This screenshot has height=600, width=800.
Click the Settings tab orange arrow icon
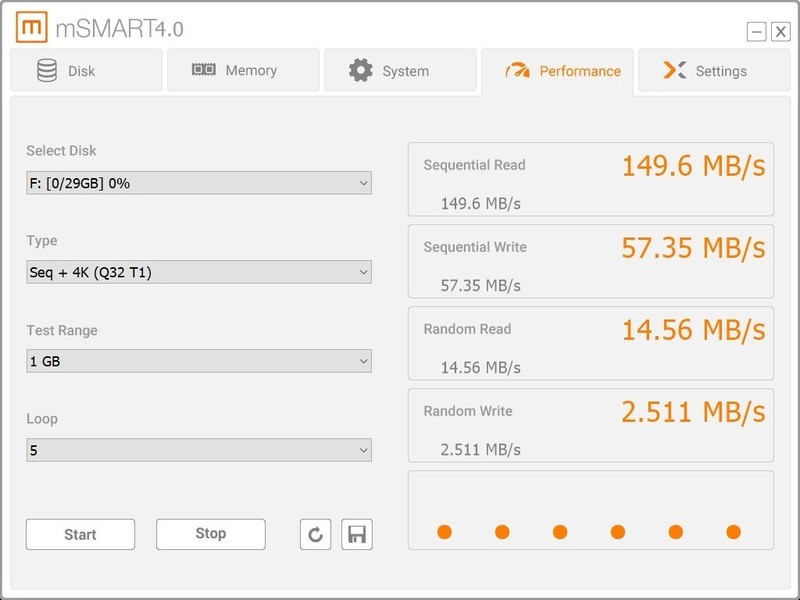click(674, 70)
